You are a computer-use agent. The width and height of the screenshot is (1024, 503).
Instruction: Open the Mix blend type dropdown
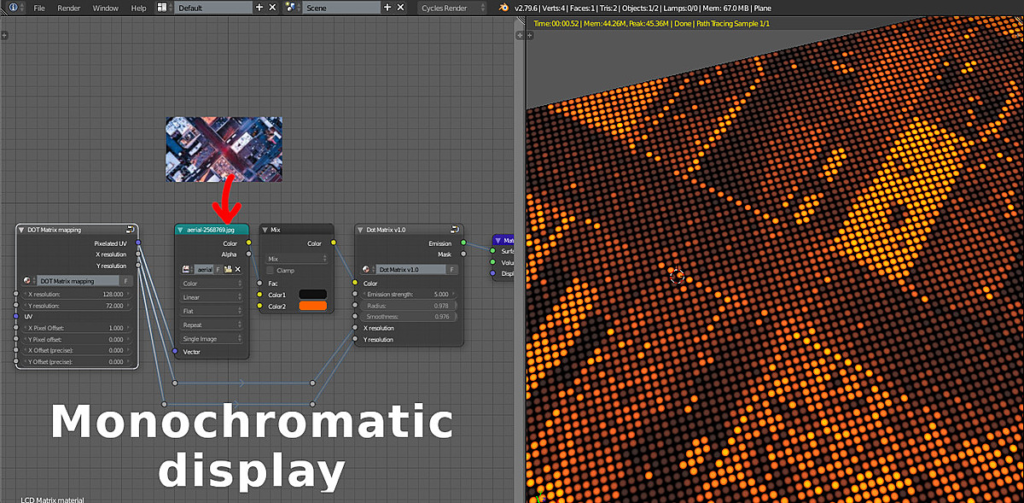point(295,258)
